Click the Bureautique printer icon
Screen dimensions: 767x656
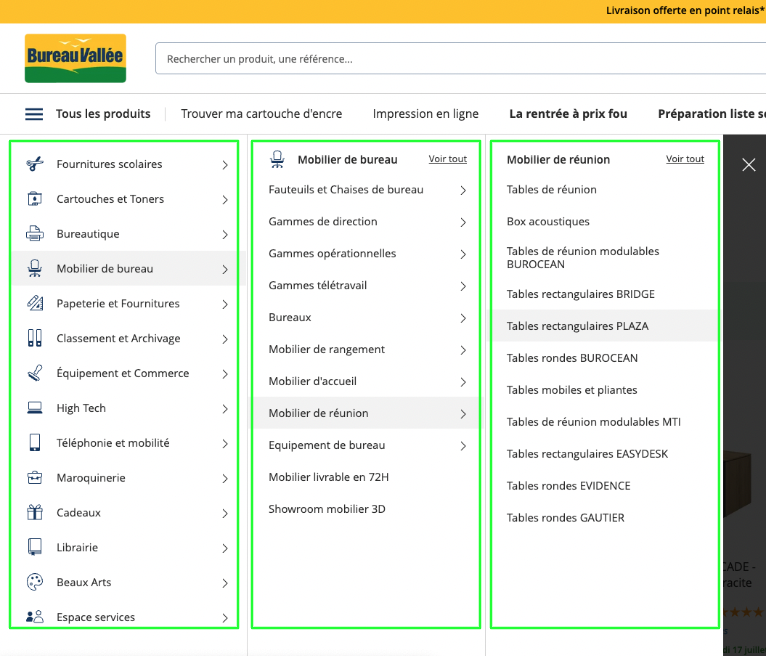(35, 234)
